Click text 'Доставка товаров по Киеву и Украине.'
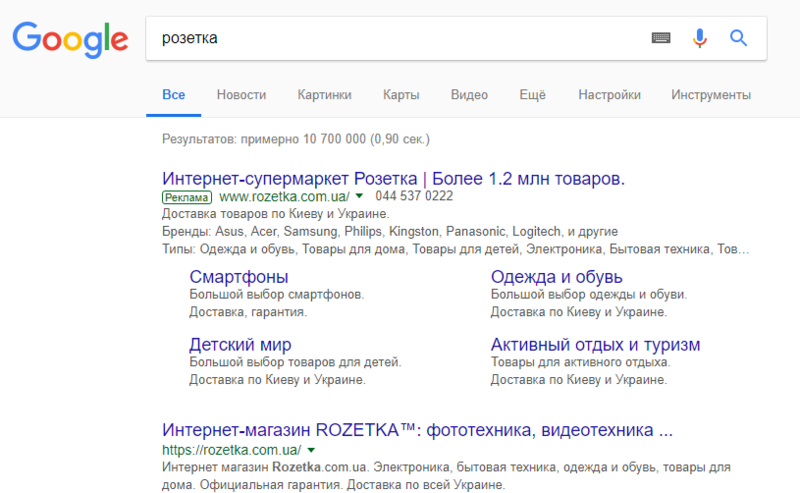The height and width of the screenshot is (493, 800). [x=276, y=214]
